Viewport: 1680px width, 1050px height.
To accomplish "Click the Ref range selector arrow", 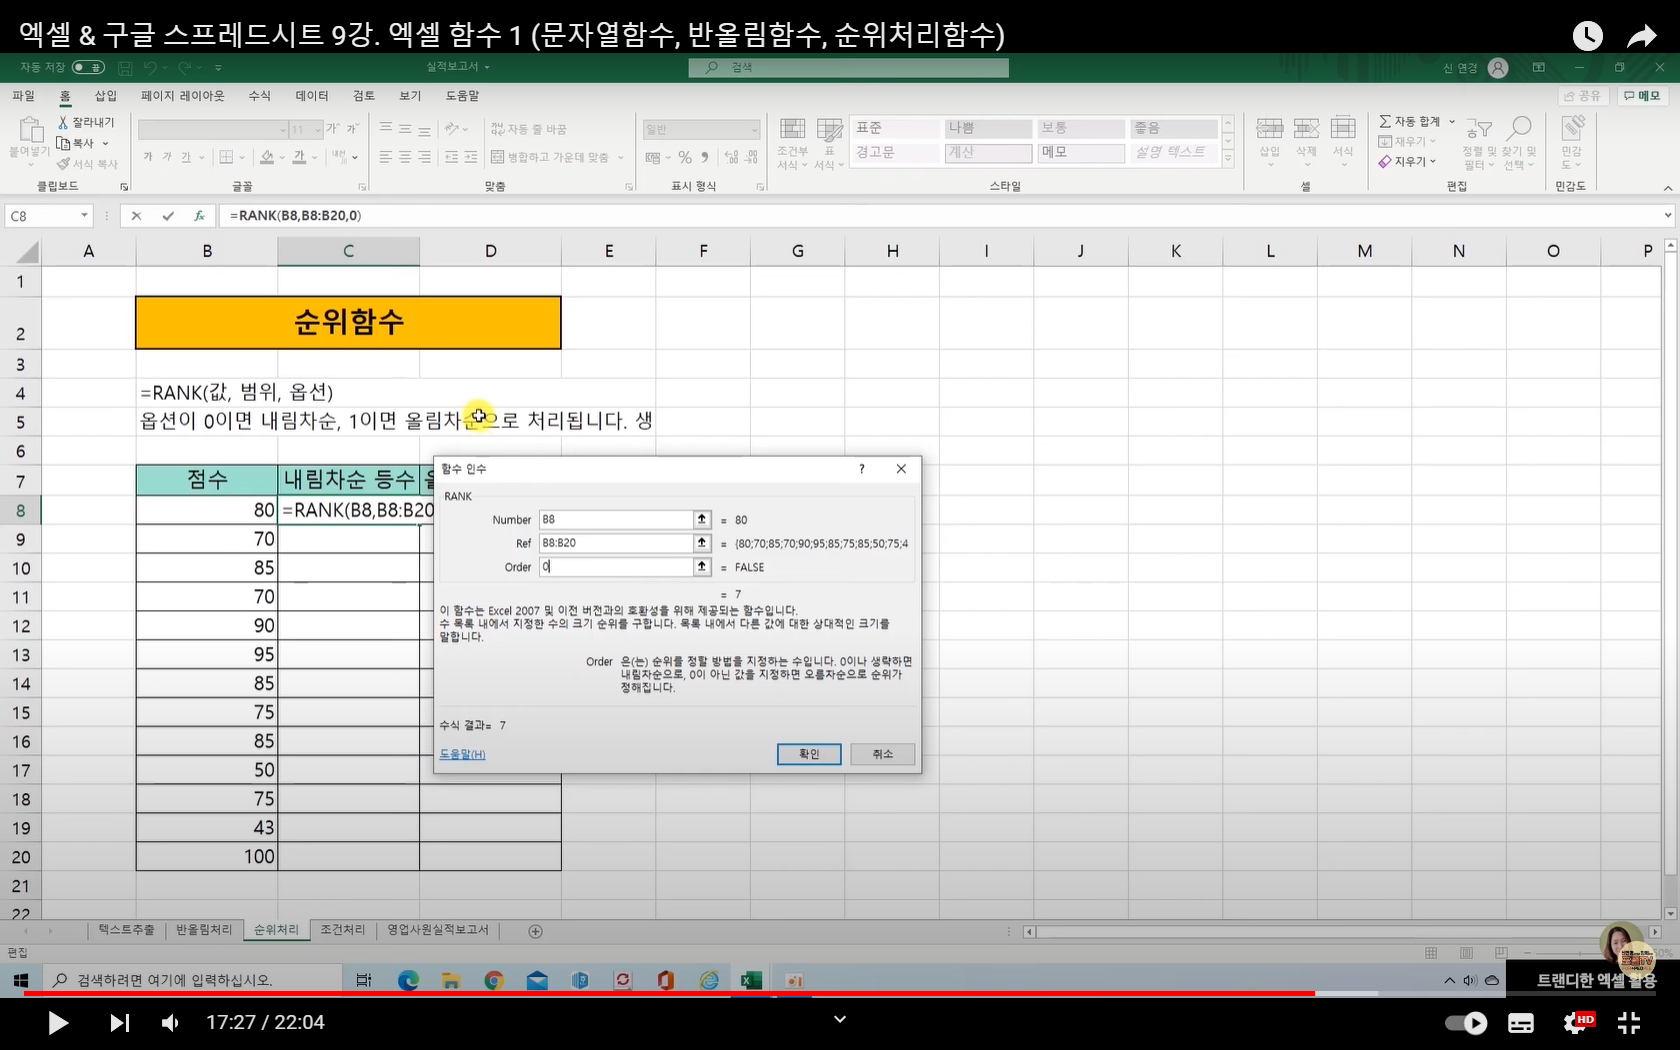I will (702, 543).
